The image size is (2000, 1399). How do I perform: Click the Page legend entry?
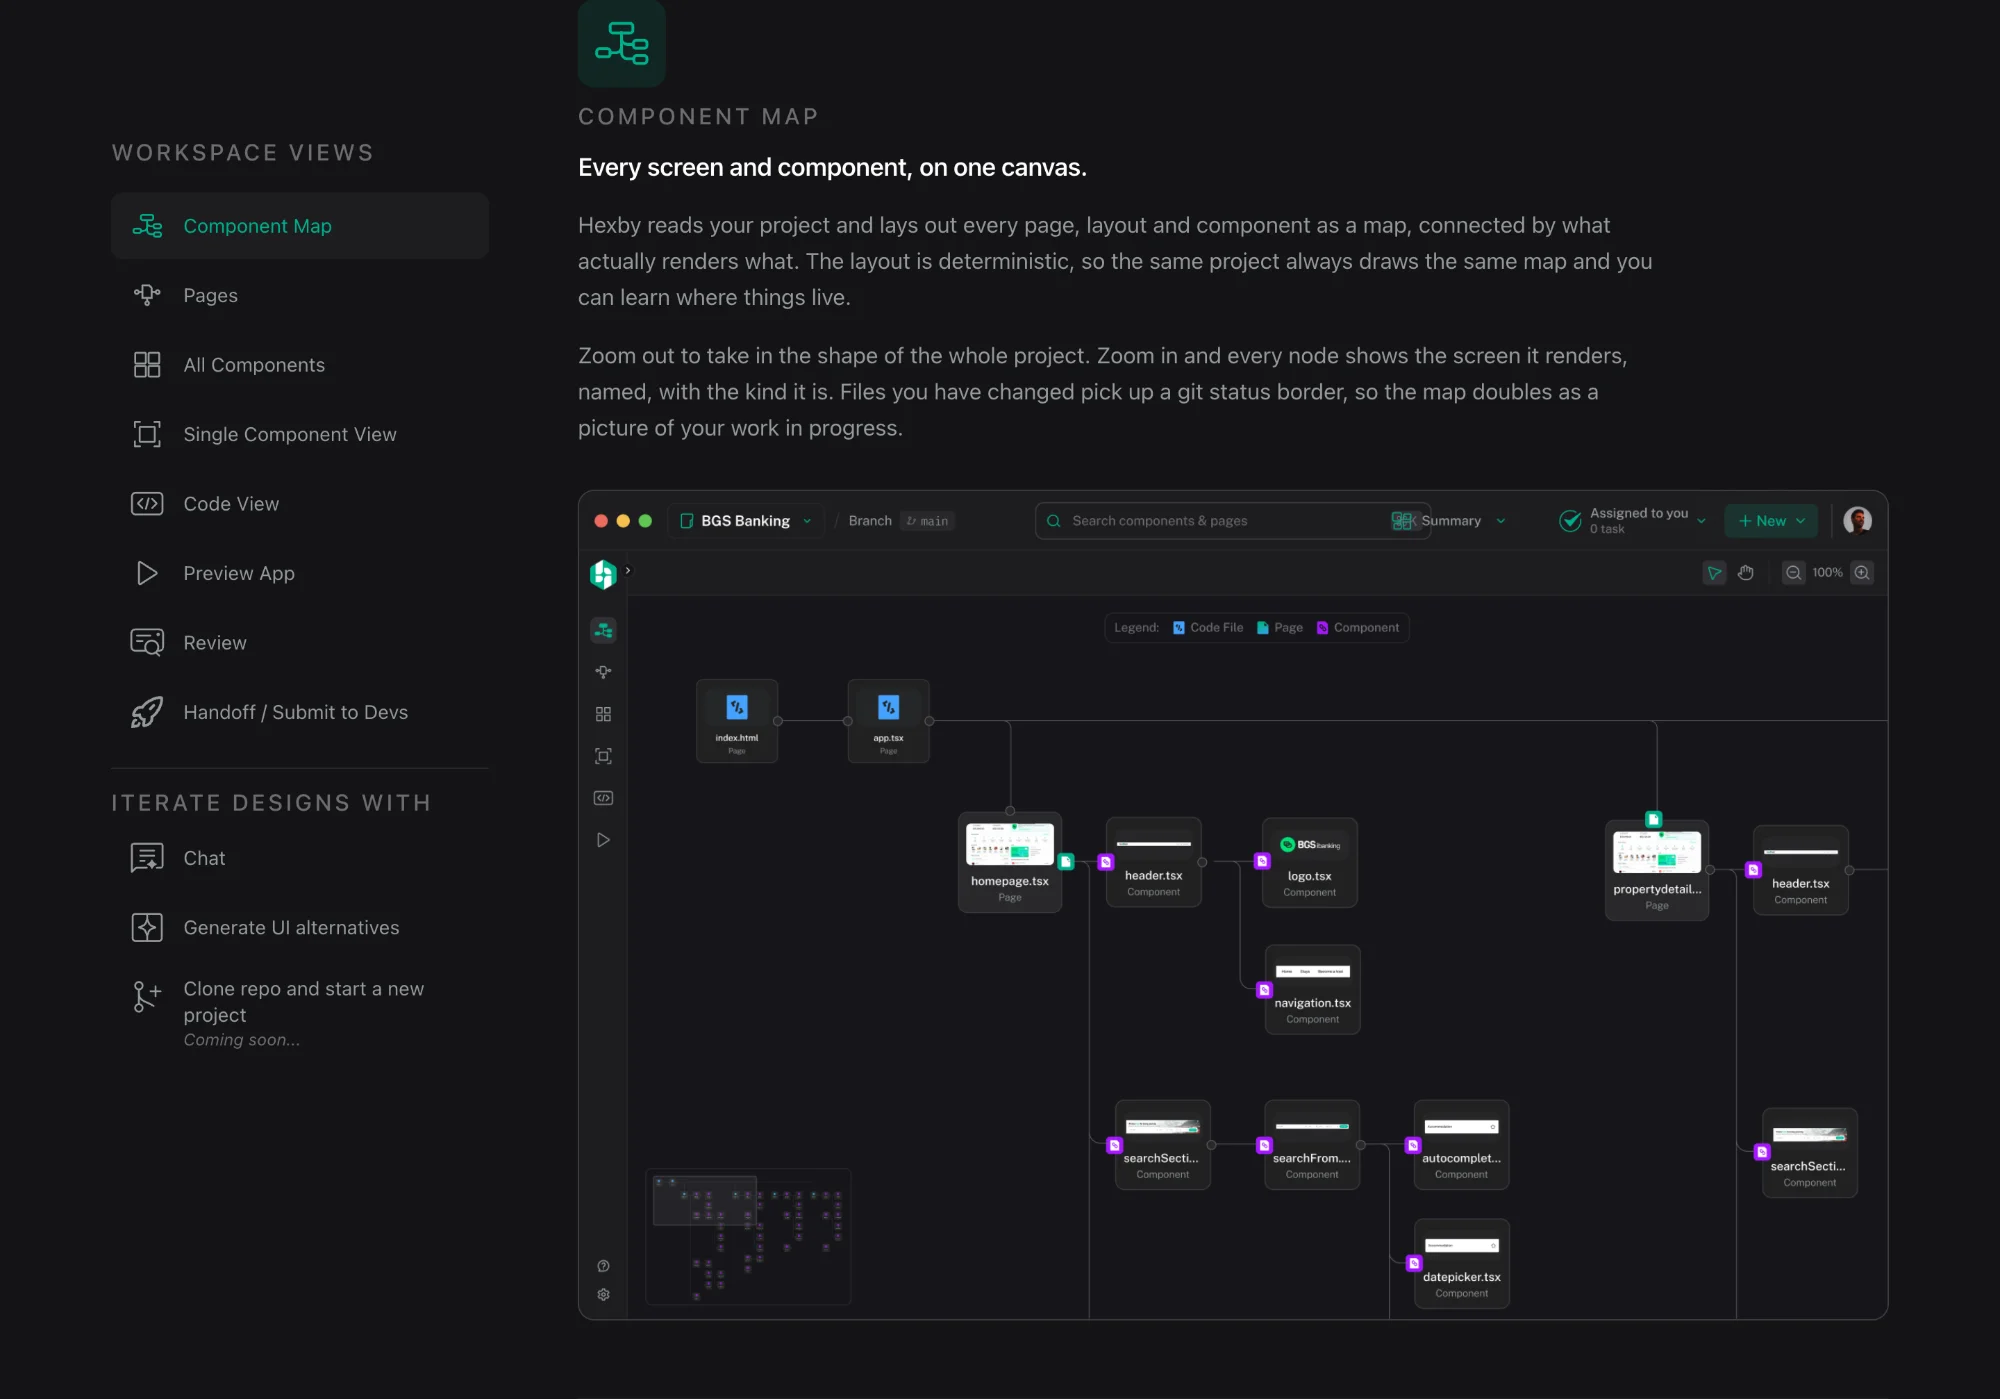(1279, 628)
